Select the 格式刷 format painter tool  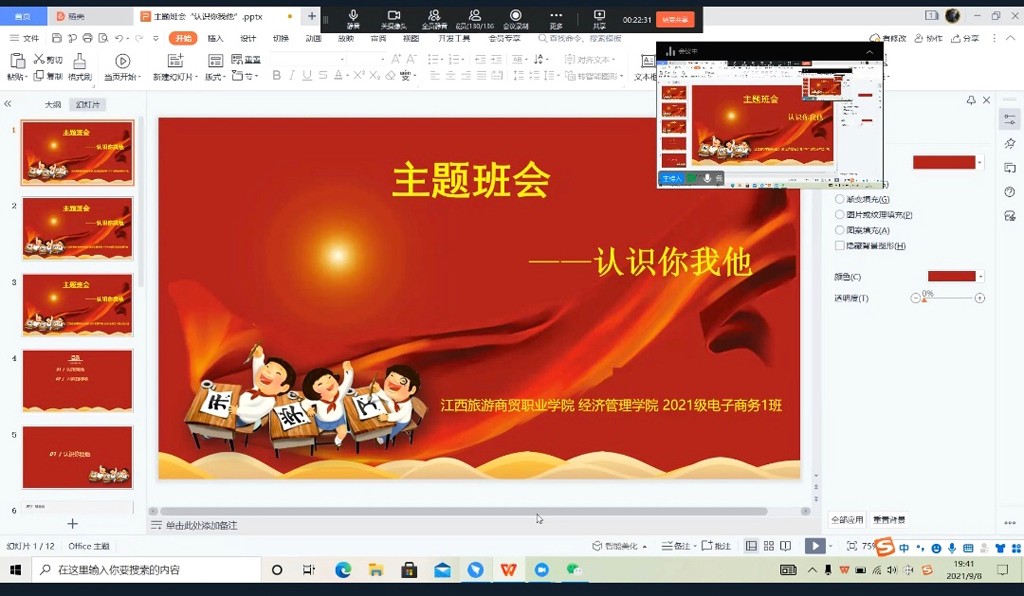coord(80,62)
